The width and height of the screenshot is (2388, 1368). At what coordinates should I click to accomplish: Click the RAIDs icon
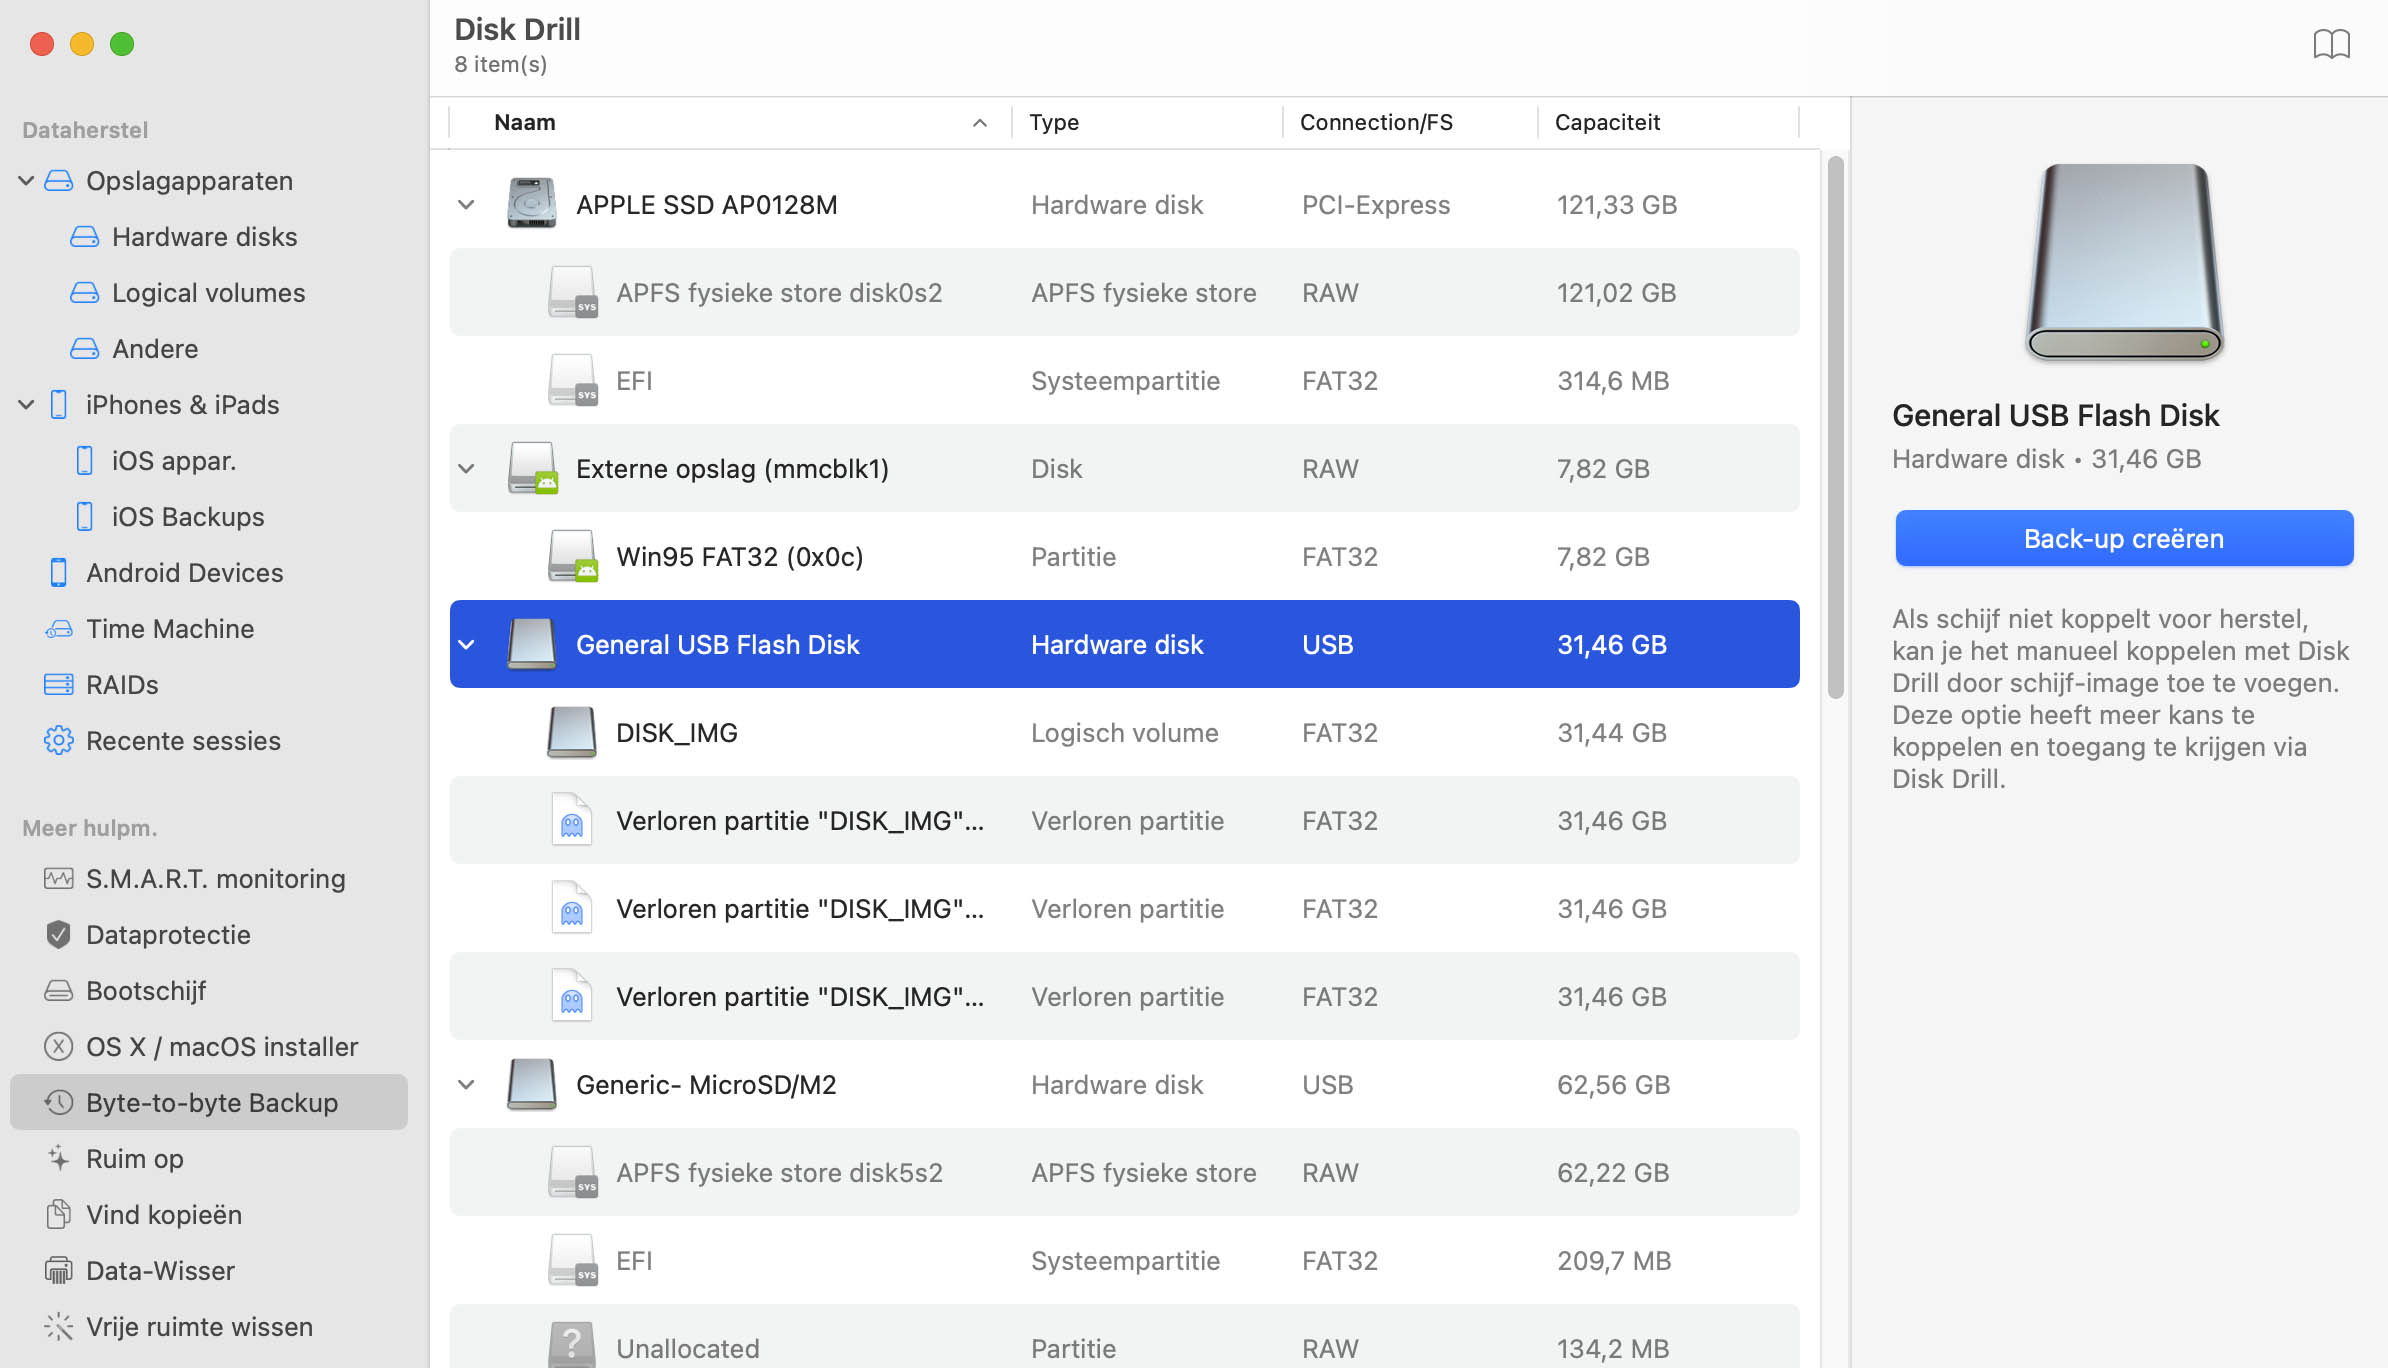(x=59, y=685)
